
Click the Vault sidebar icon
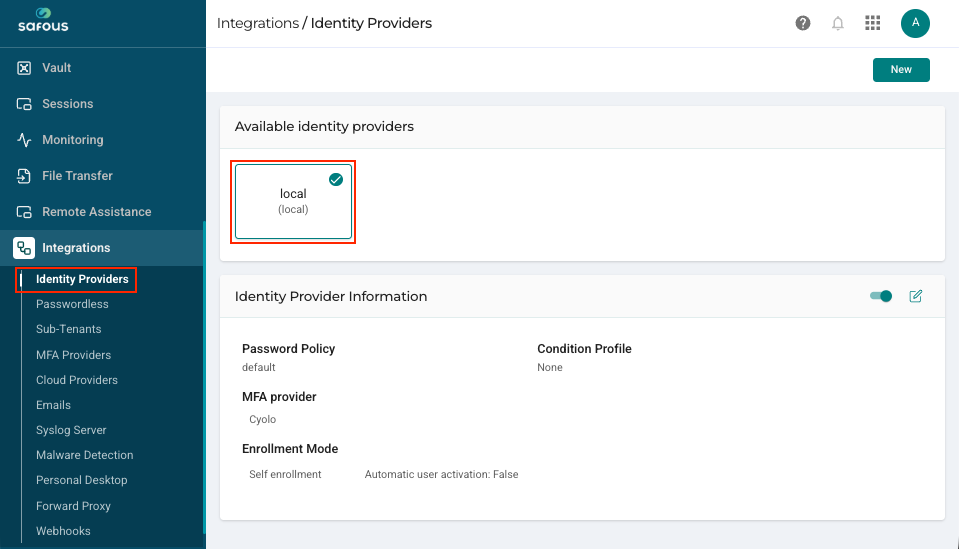coord(24,68)
